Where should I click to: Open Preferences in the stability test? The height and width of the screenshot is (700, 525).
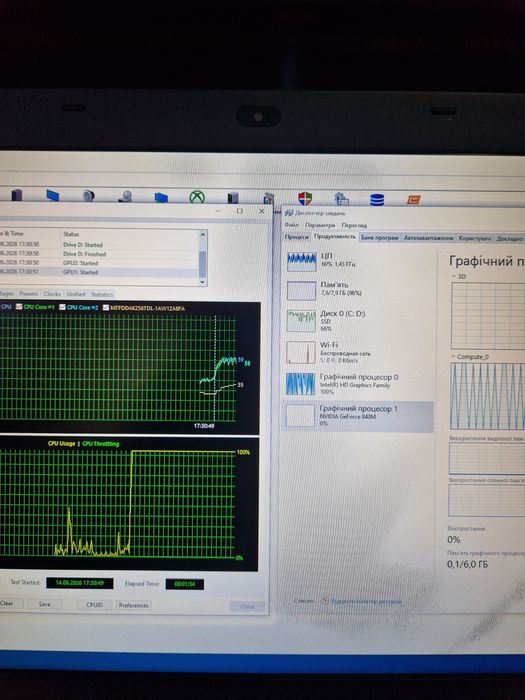pyautogui.click(x=133, y=605)
